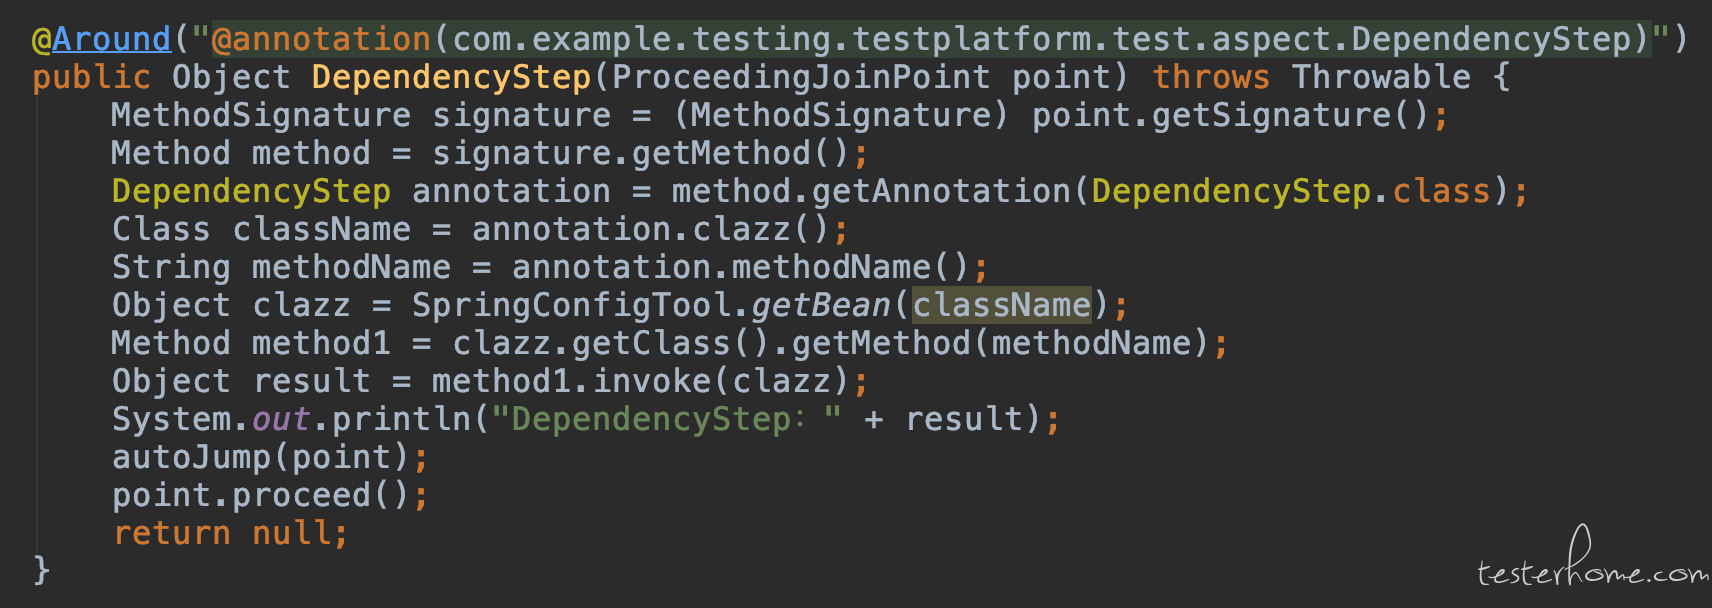Click the autoJump(point) call

point(261,457)
